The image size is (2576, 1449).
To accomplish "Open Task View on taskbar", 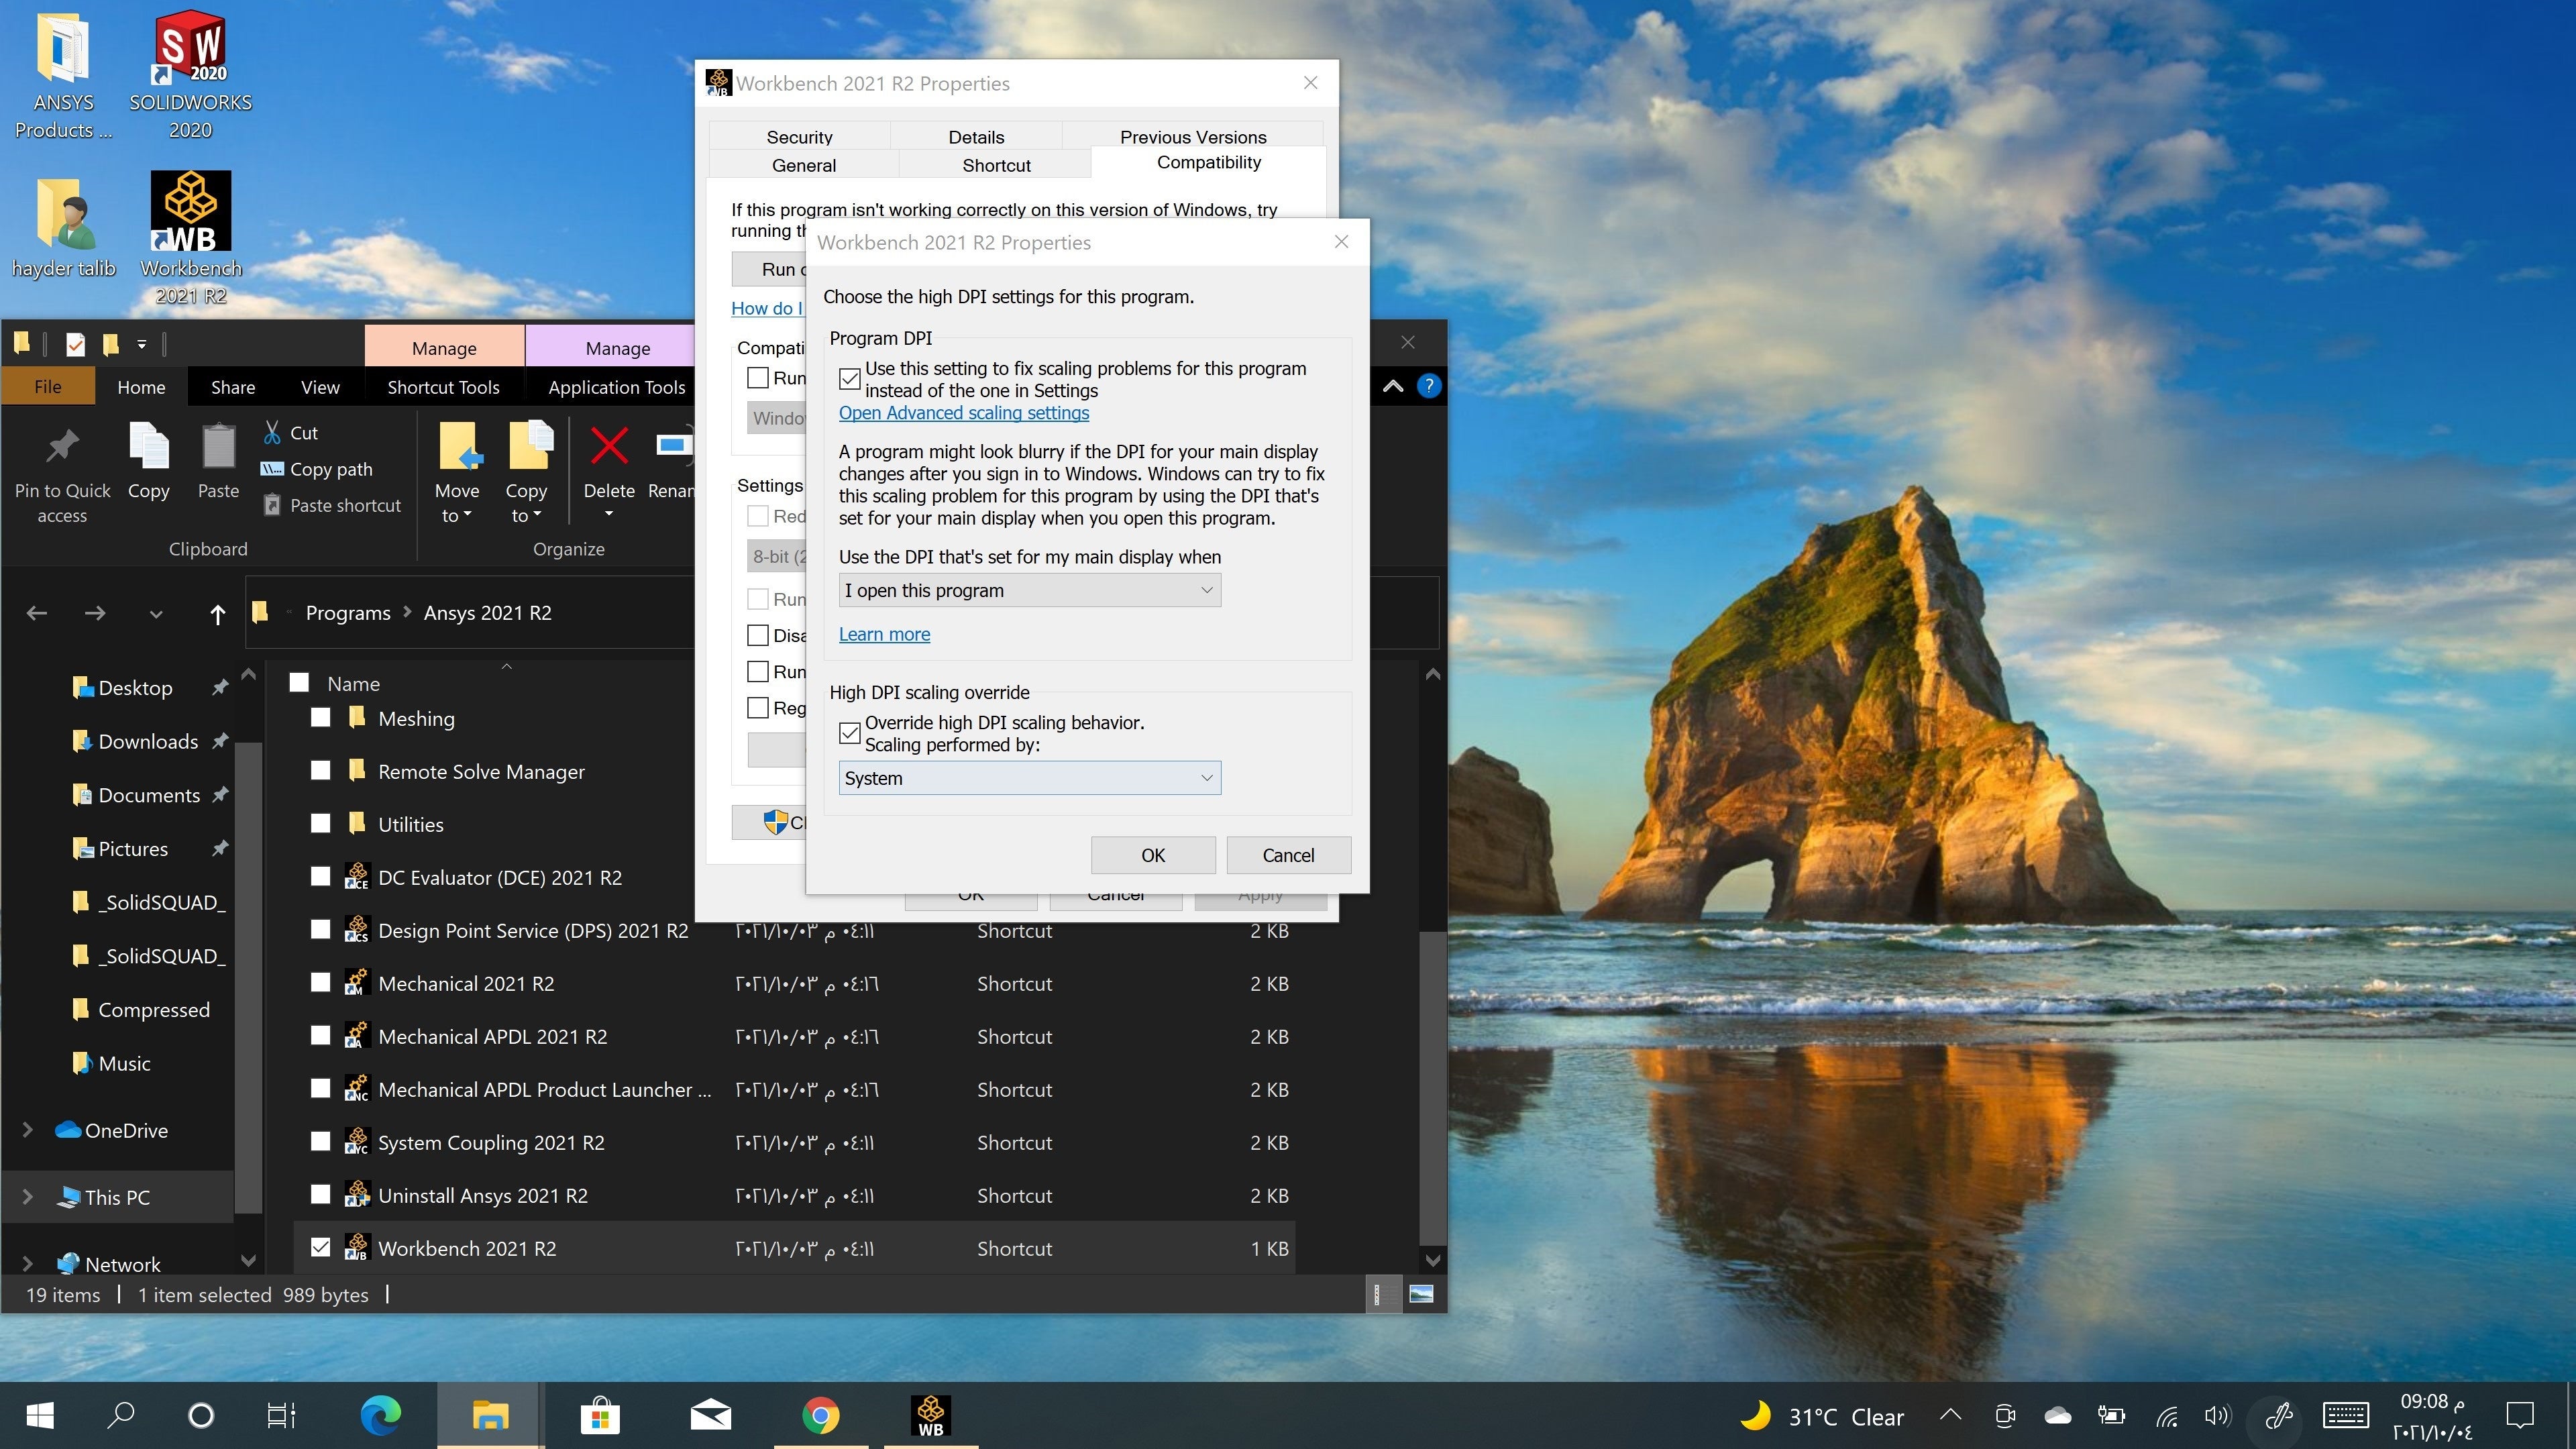I will coord(281,1415).
